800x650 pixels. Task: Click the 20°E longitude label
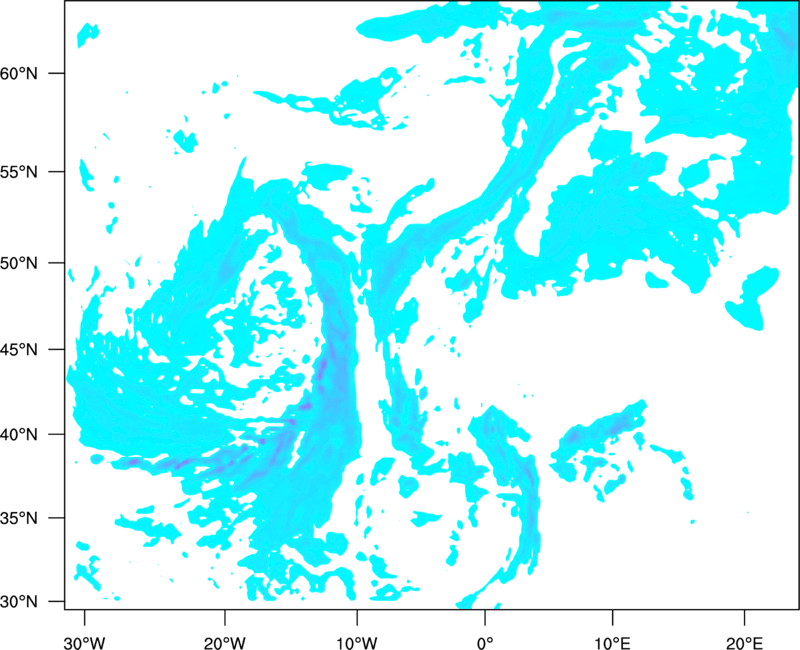point(744,643)
